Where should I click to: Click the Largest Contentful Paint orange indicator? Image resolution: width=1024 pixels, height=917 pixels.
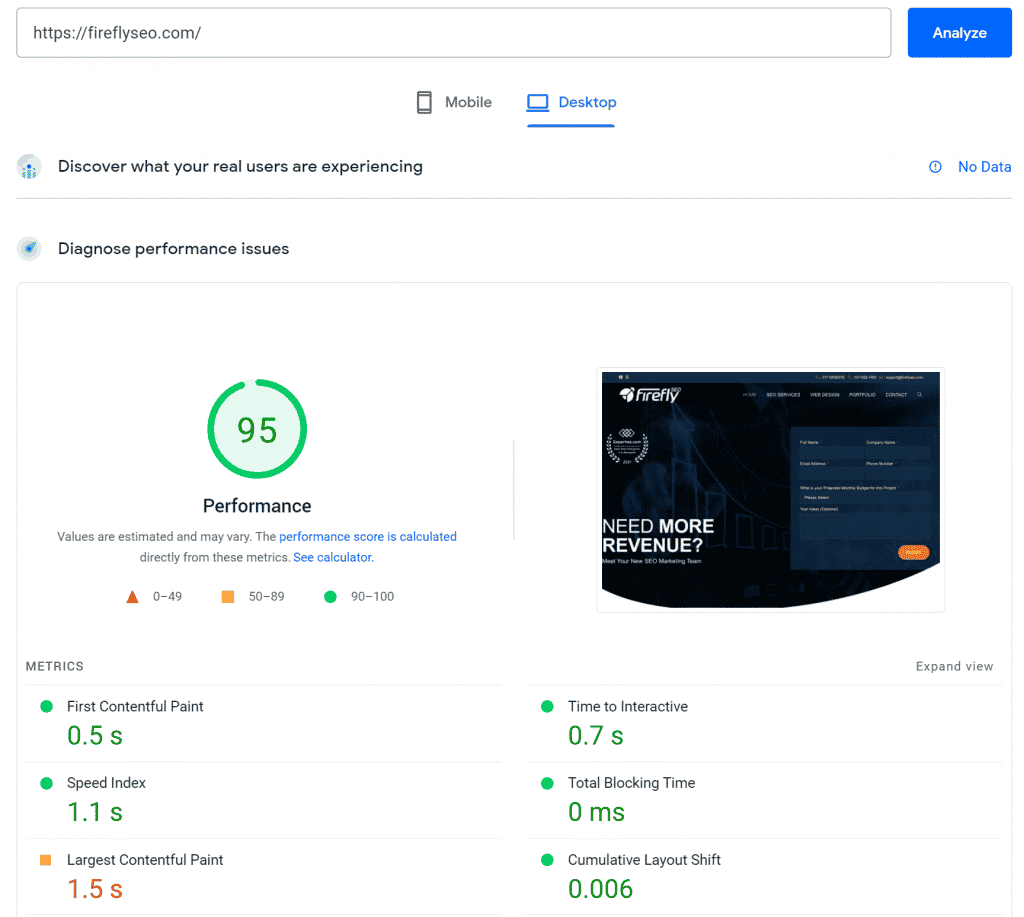click(x=46, y=860)
